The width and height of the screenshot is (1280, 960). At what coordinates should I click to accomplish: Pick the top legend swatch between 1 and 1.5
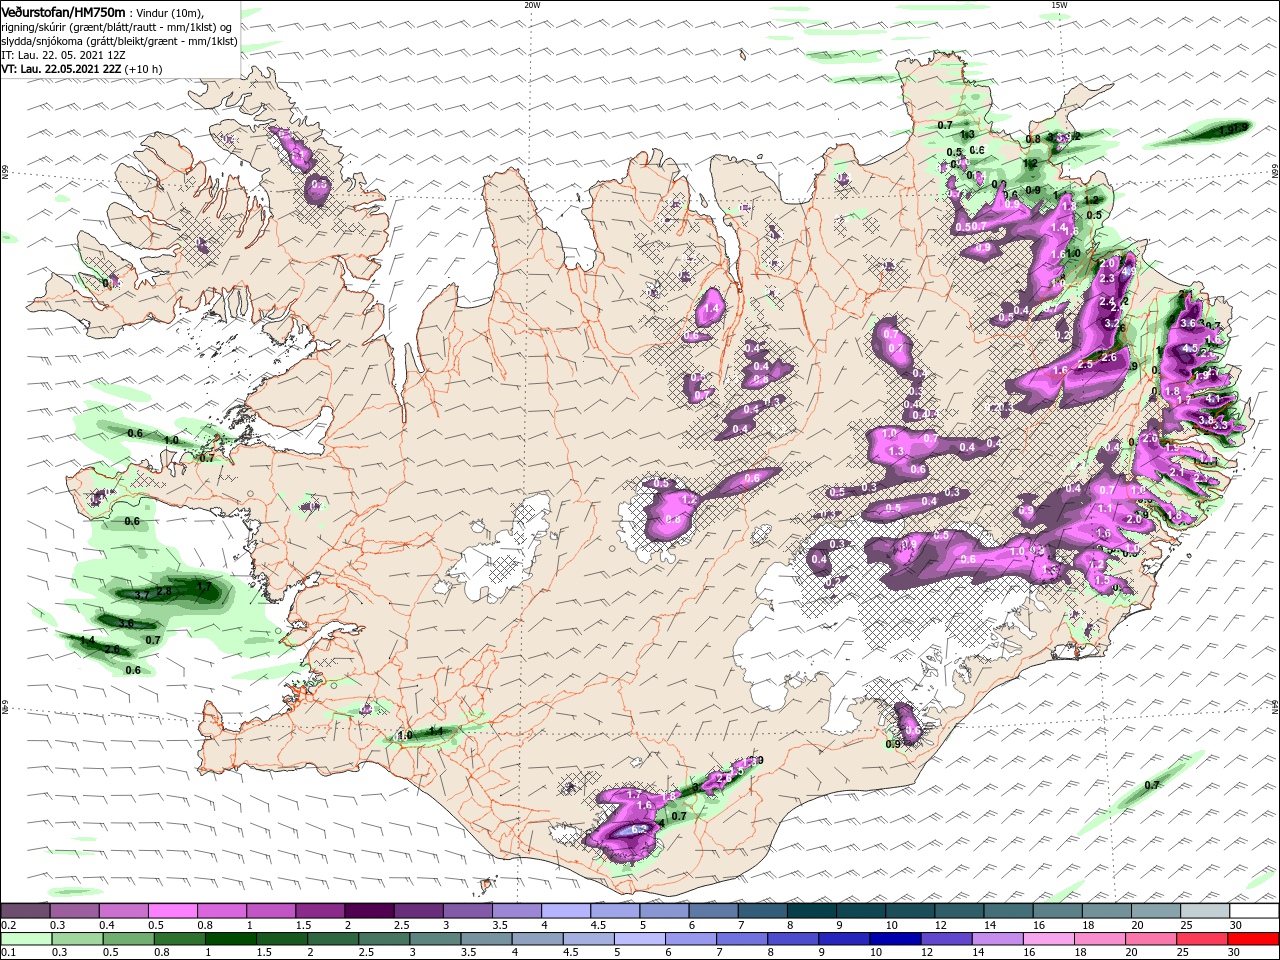click(x=270, y=911)
